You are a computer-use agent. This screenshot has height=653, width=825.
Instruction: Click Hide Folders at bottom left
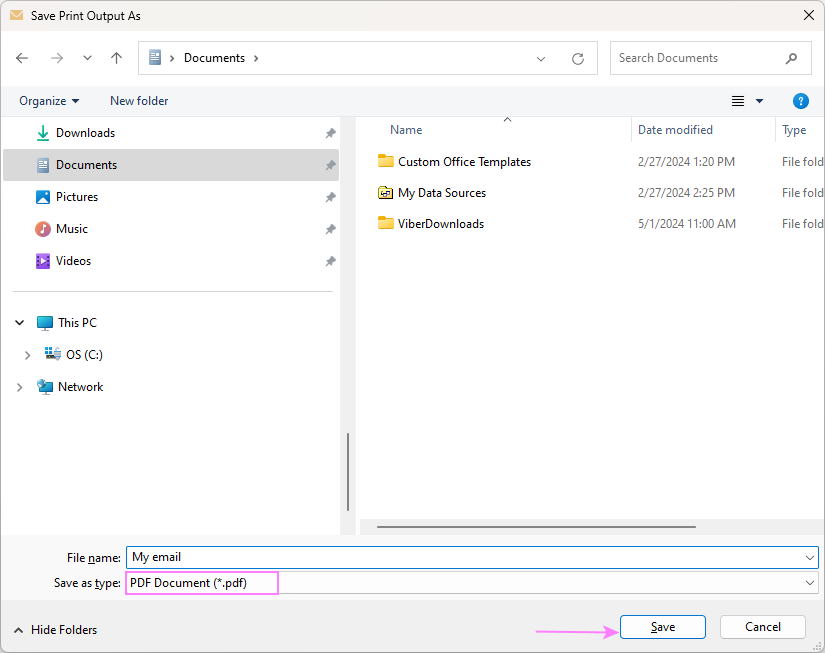pyautogui.click(x=55, y=630)
